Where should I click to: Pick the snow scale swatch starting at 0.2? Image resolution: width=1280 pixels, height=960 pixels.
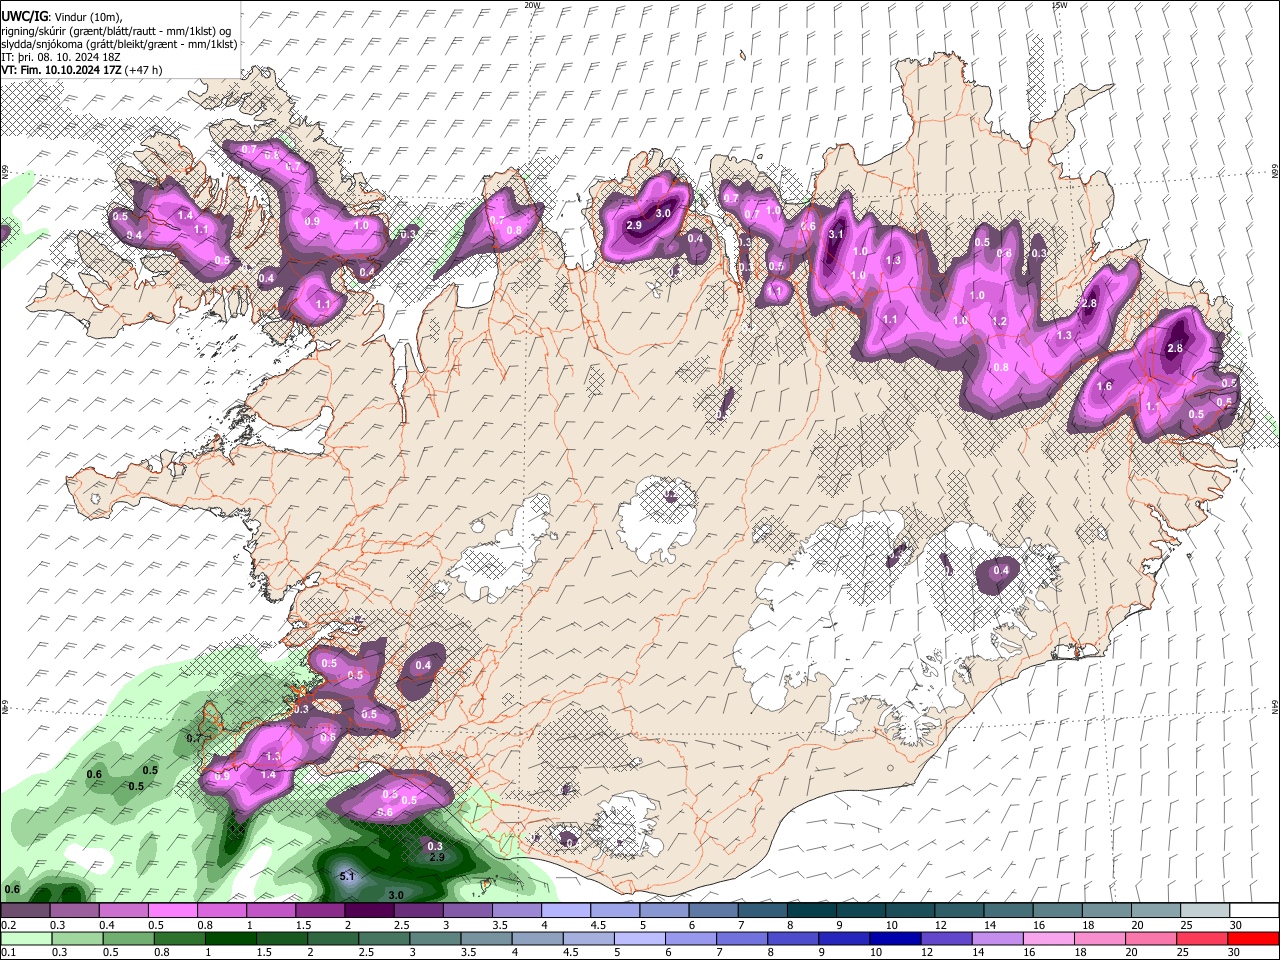point(25,911)
